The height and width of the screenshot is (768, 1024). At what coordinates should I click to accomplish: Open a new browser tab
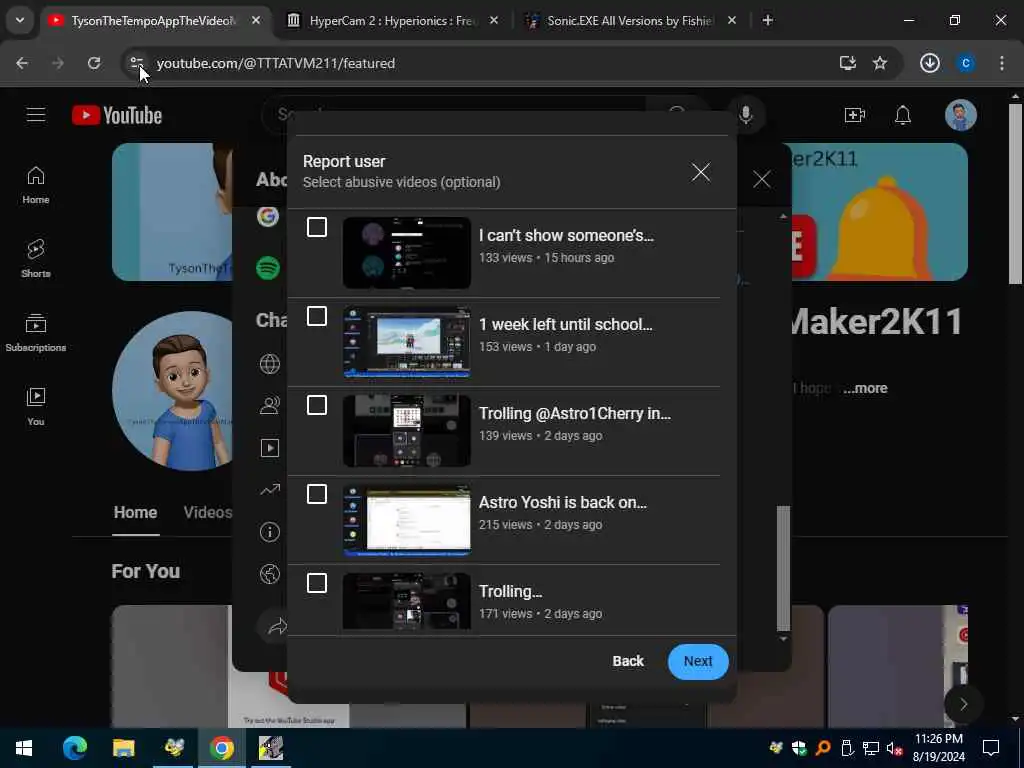(767, 21)
